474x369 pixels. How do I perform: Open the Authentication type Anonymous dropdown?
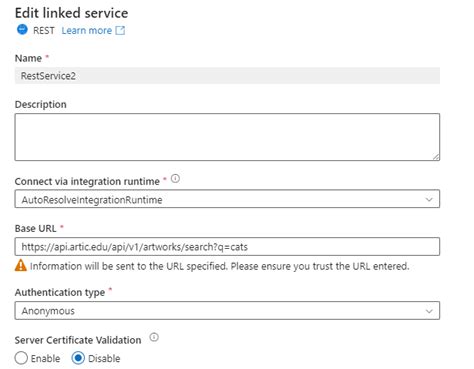click(227, 311)
